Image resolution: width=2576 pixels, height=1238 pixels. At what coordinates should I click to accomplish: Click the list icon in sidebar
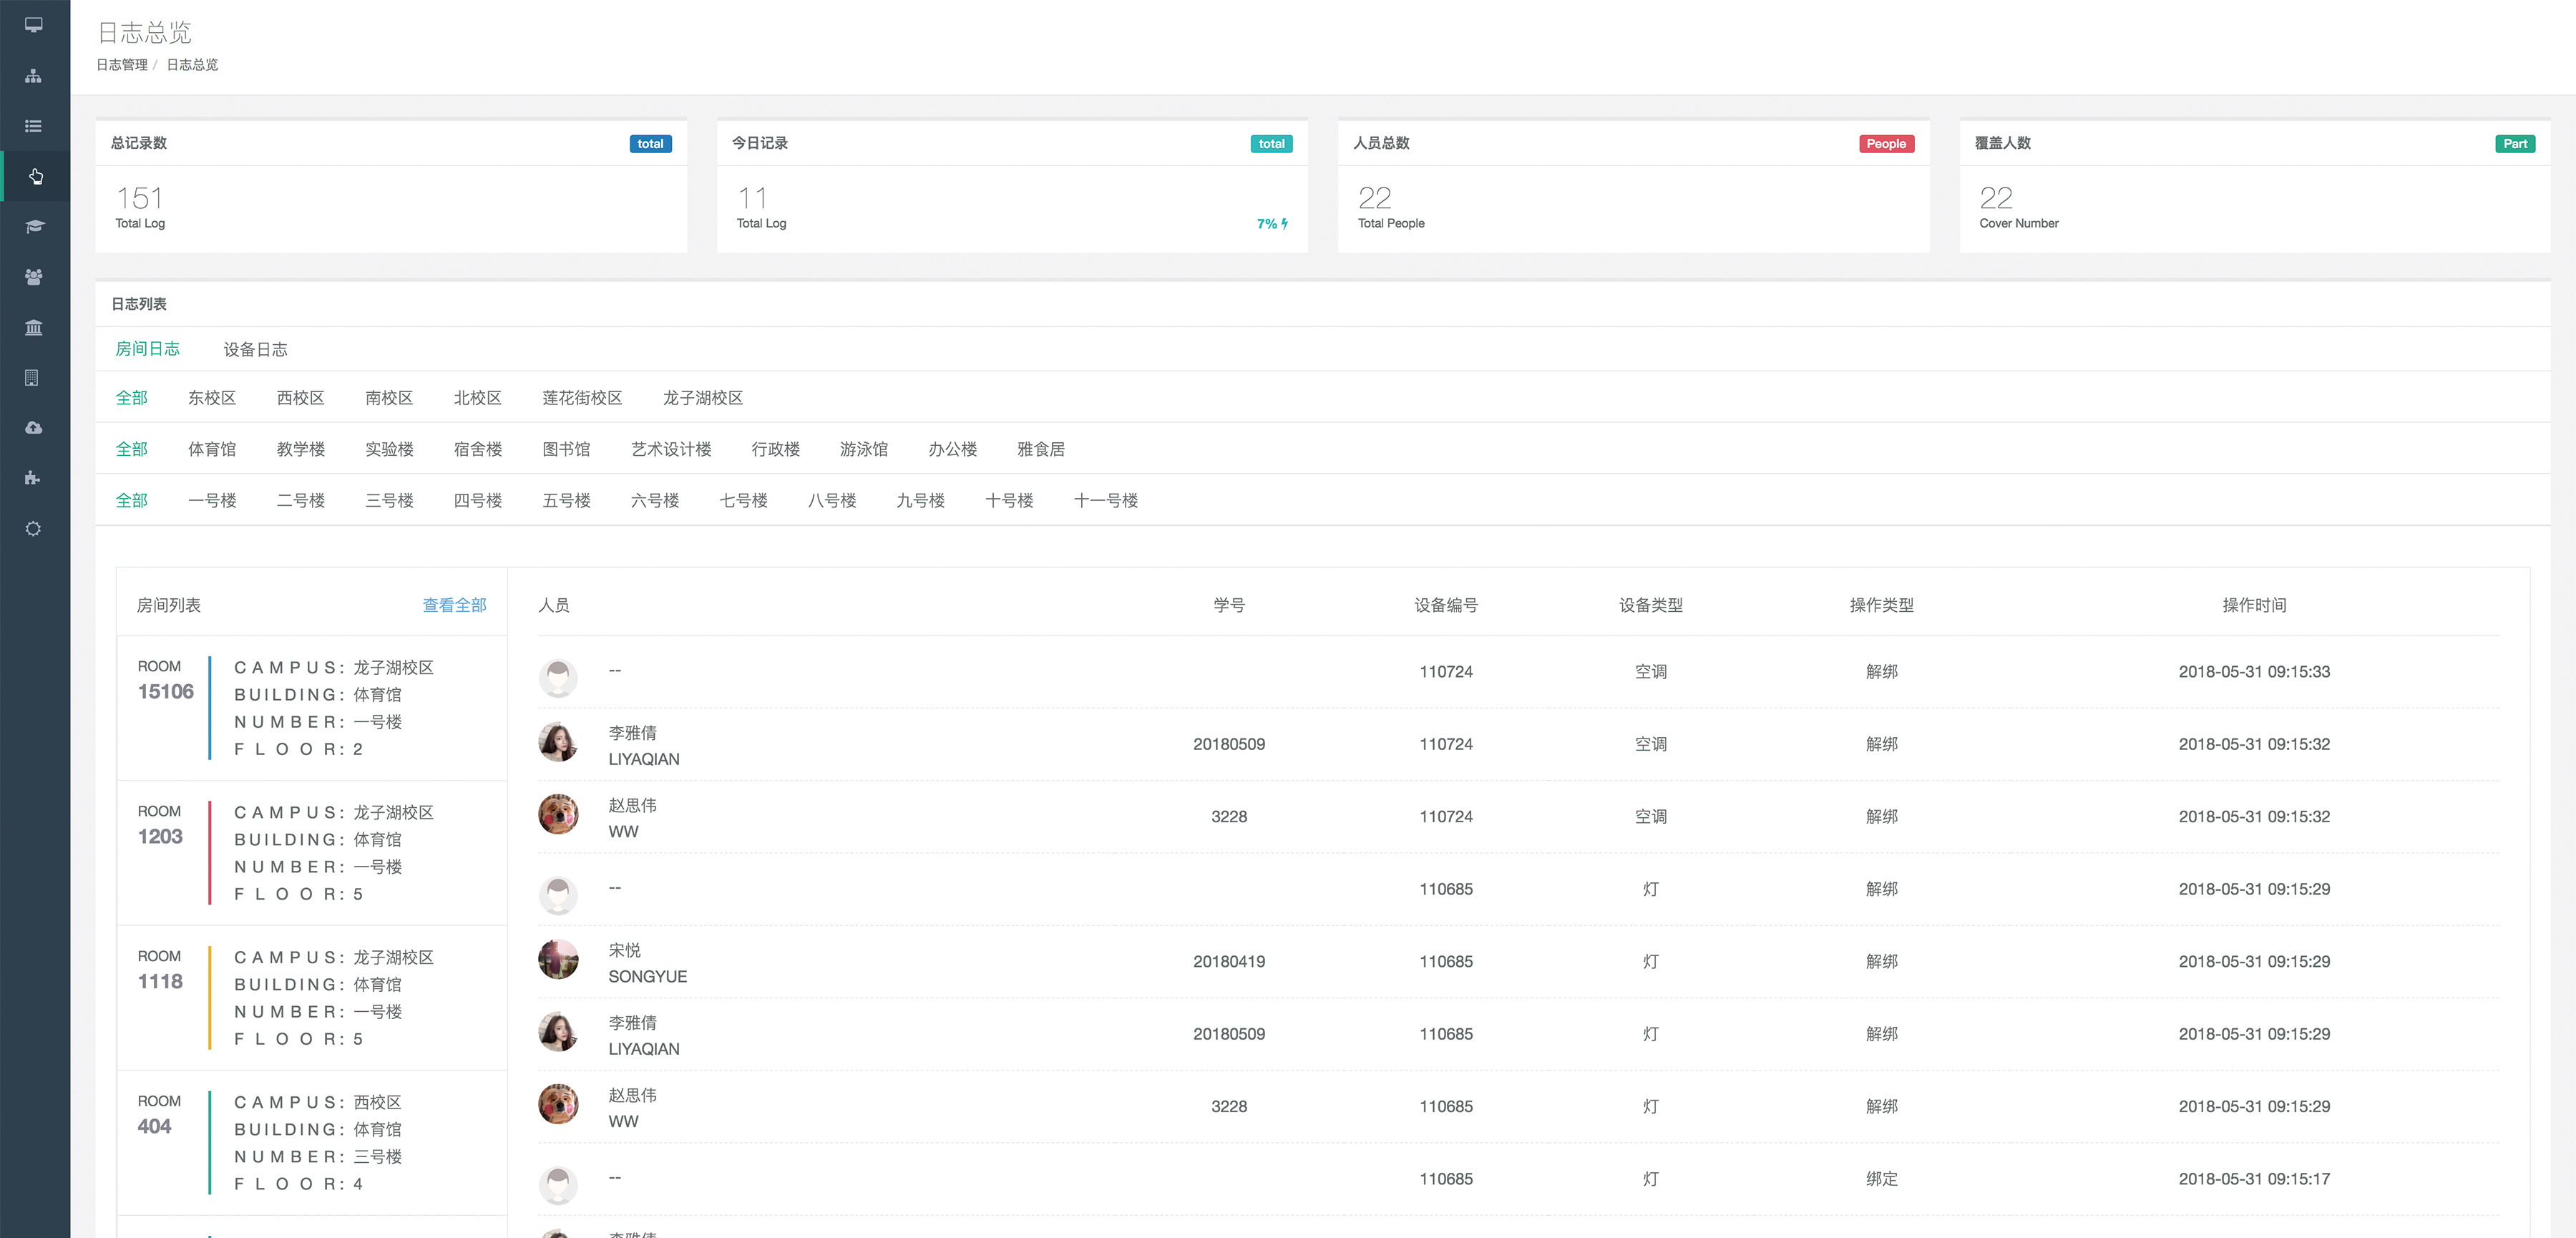(34, 126)
